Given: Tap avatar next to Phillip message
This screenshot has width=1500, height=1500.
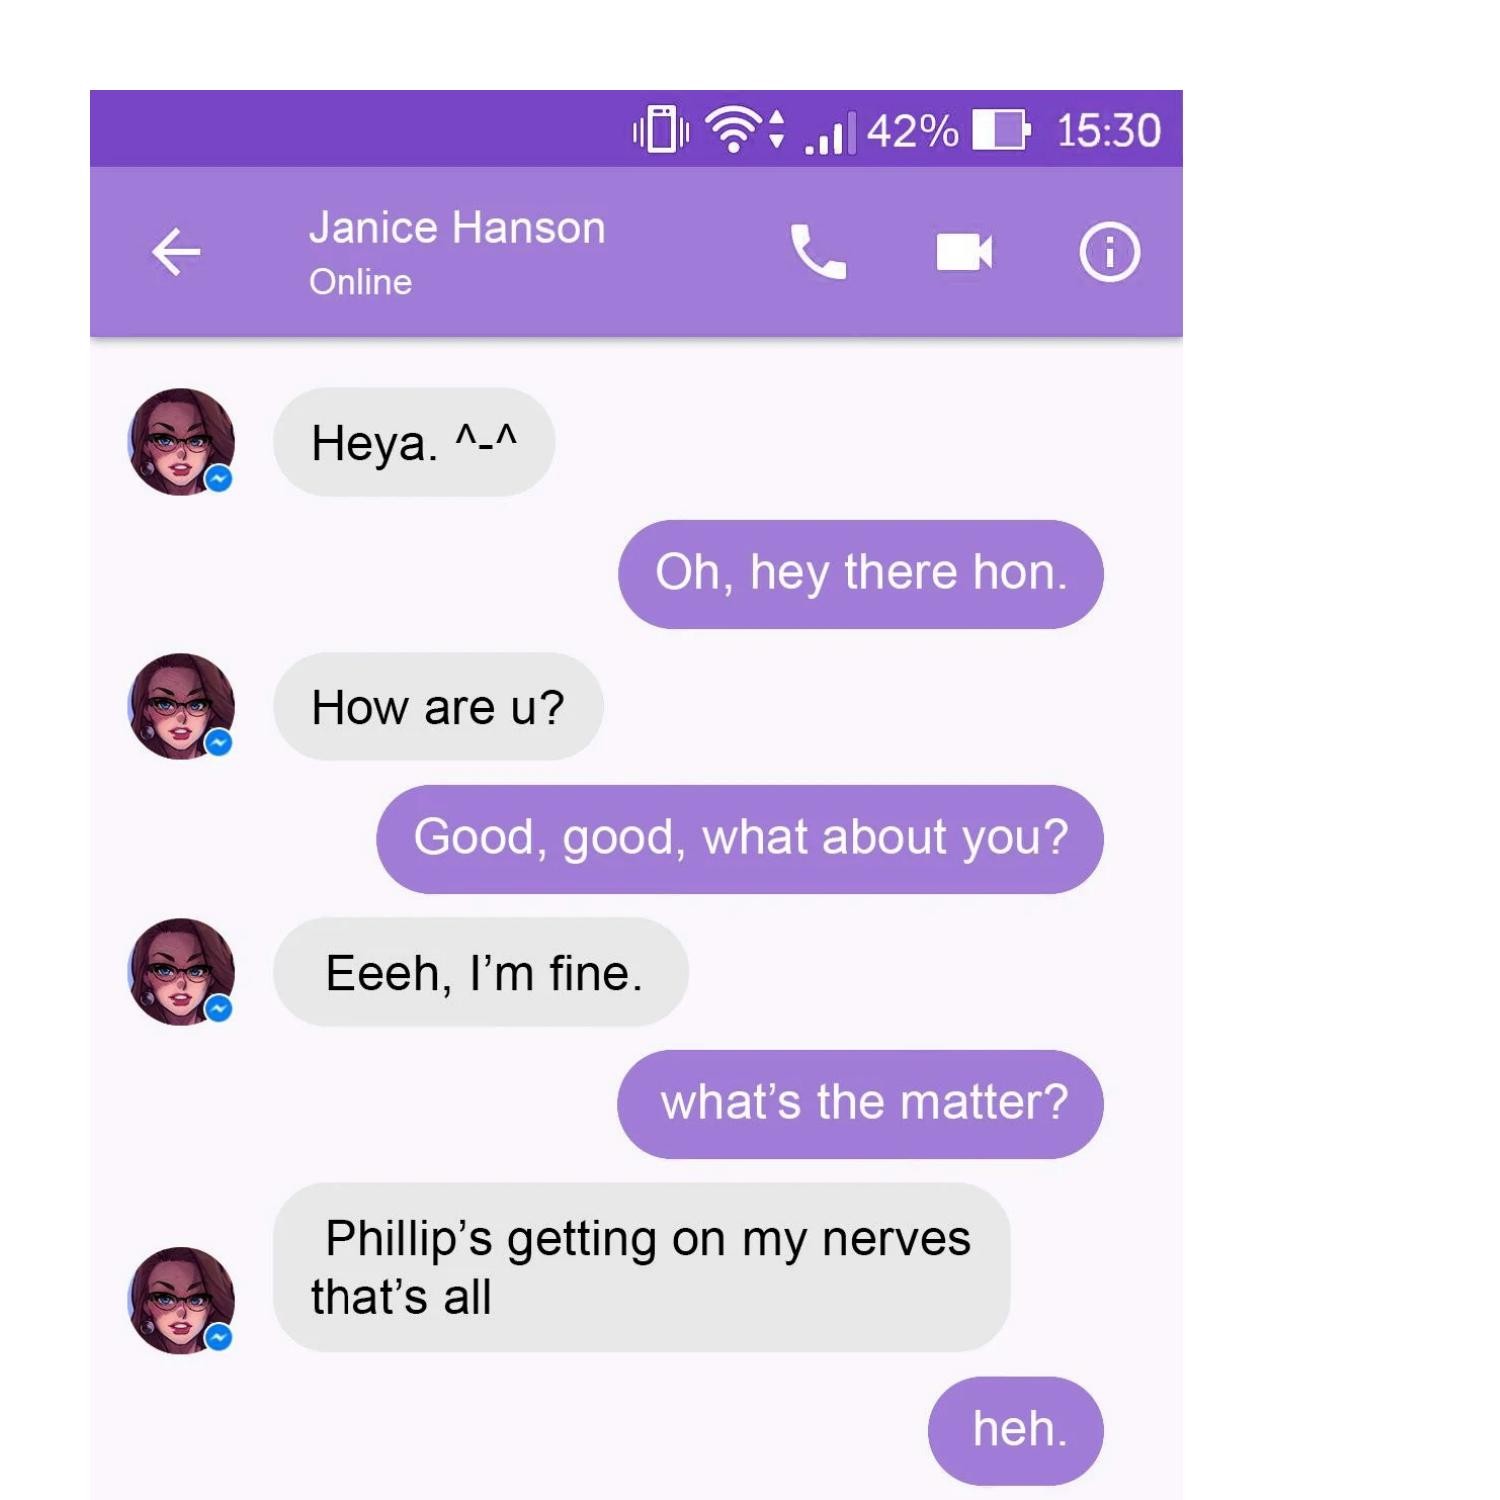Looking at the screenshot, I should click(x=181, y=1300).
